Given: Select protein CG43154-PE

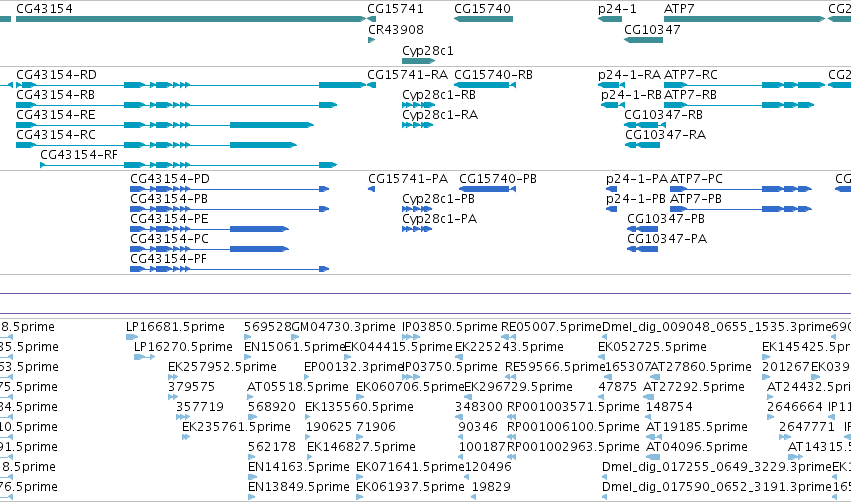Looking at the screenshot, I should pyautogui.click(x=209, y=229).
